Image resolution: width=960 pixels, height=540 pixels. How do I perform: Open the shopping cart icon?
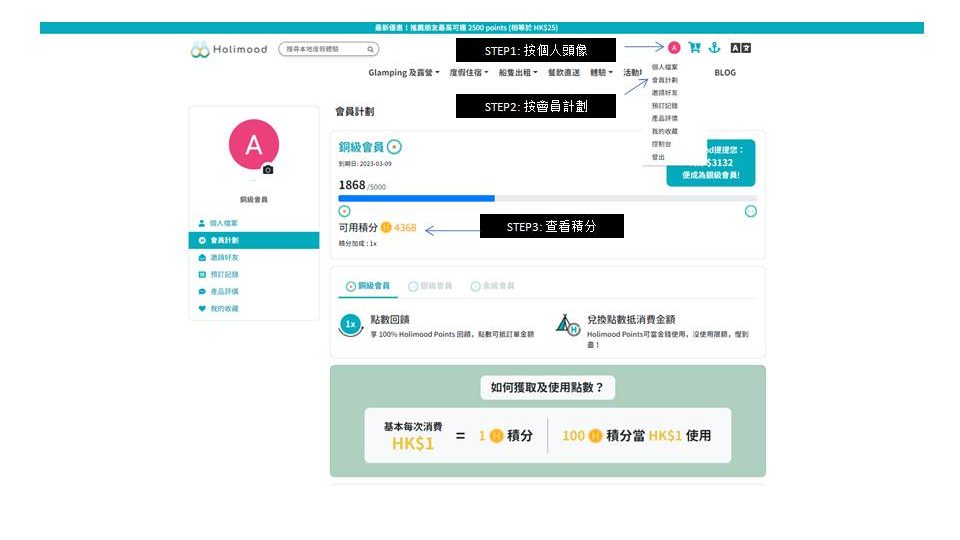point(694,48)
